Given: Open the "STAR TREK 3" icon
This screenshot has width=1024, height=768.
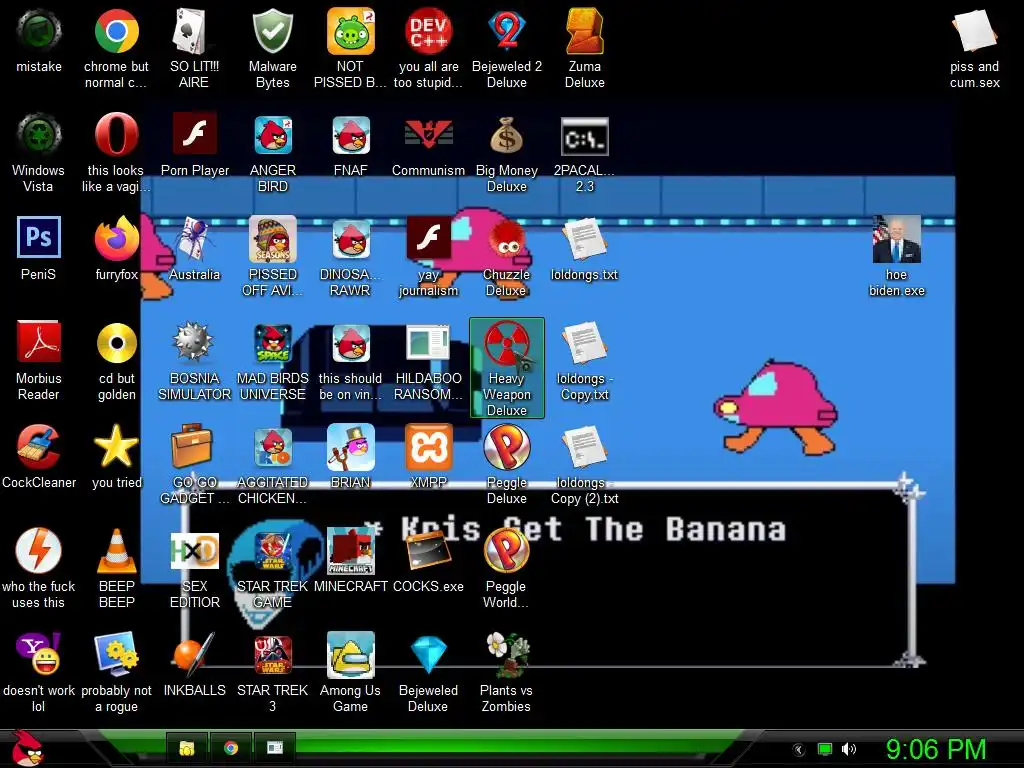Looking at the screenshot, I should 272,655.
